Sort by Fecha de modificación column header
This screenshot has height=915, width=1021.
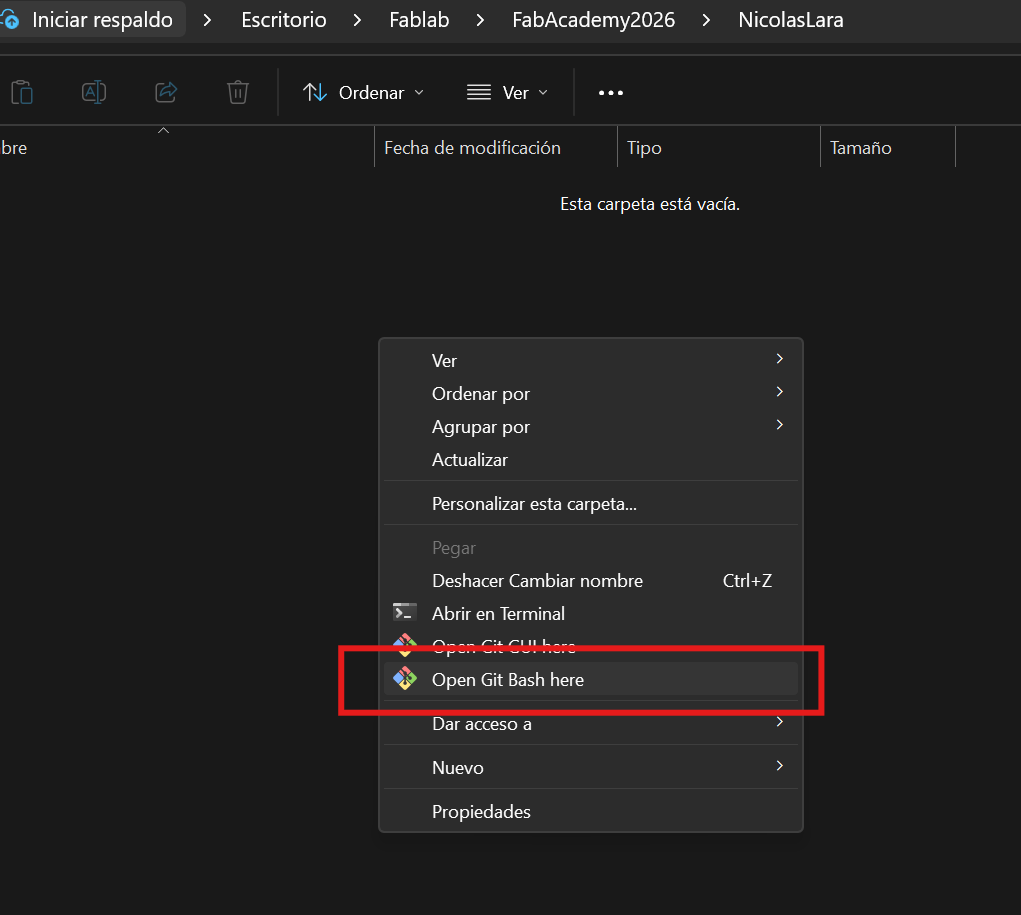[472, 148]
